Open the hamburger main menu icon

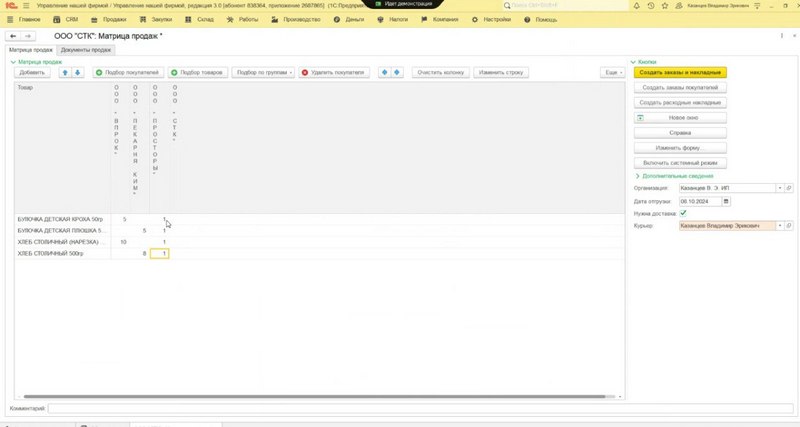pyautogui.click(x=26, y=6)
